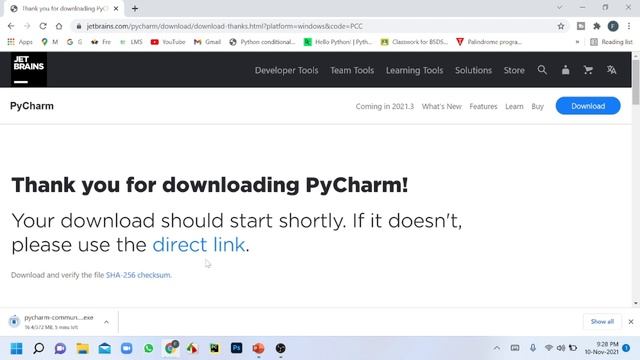Show more bookmarks overflow chevron
The image size is (640, 360).
577,42
